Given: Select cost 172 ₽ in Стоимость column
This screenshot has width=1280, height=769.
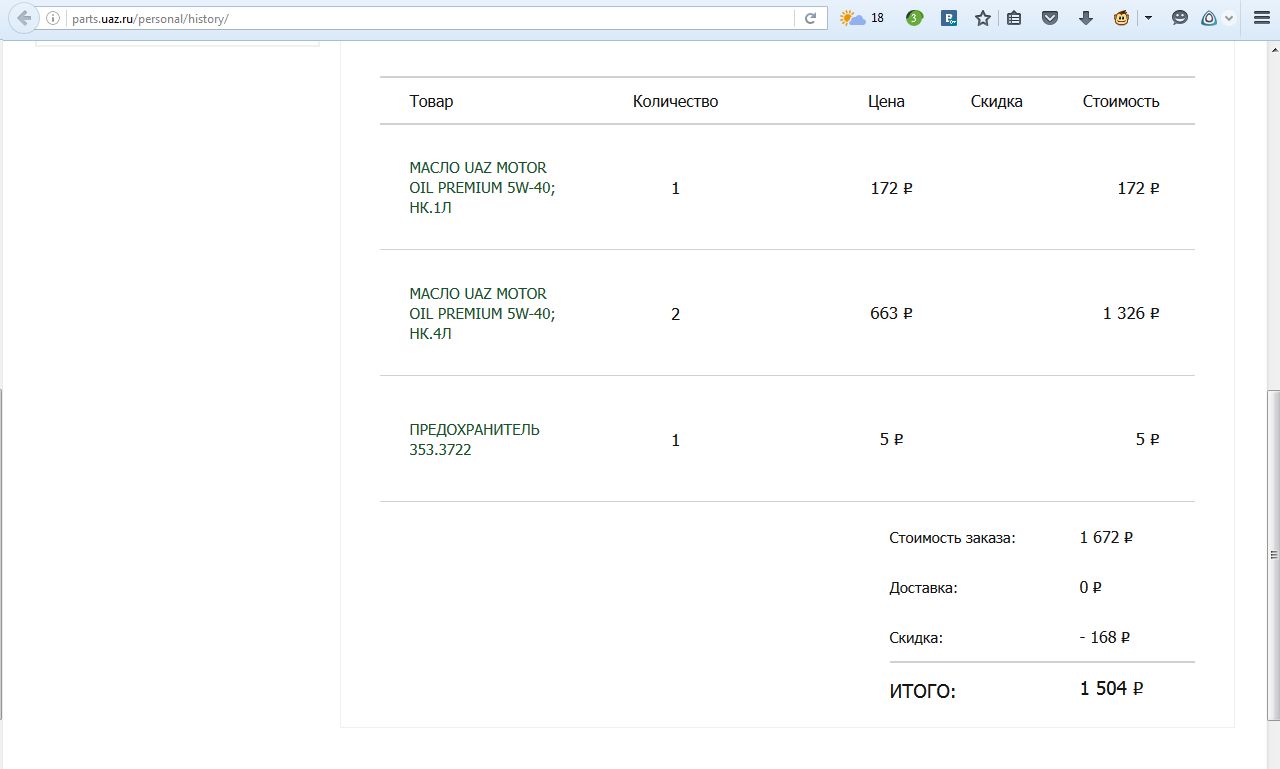Looking at the screenshot, I should pyautogui.click(x=1138, y=188).
